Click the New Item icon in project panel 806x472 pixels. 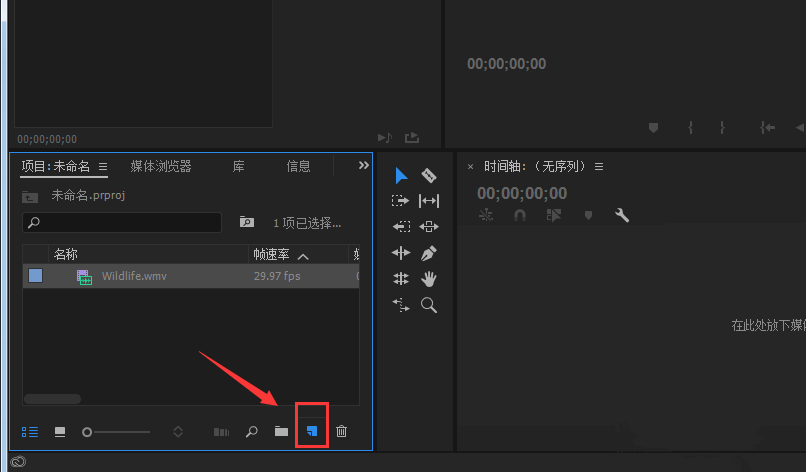click(x=312, y=431)
